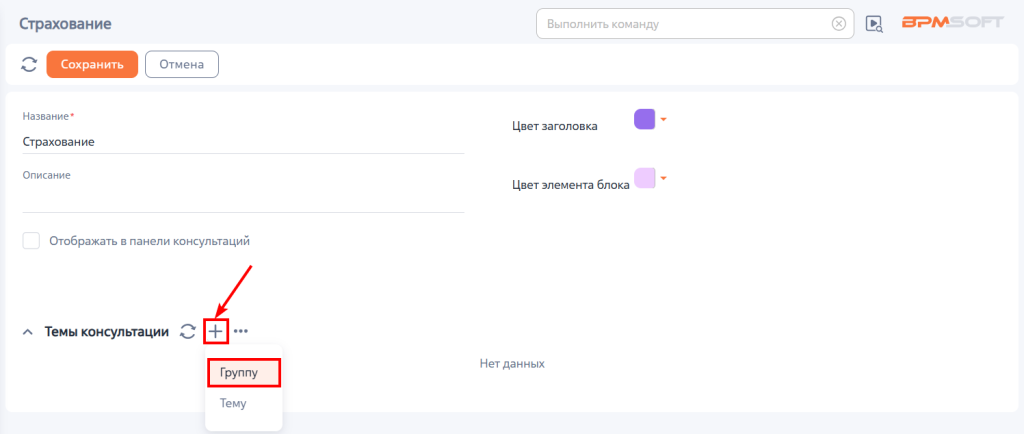Click the purple header color swatch
This screenshot has height=434, width=1024.
point(645,119)
